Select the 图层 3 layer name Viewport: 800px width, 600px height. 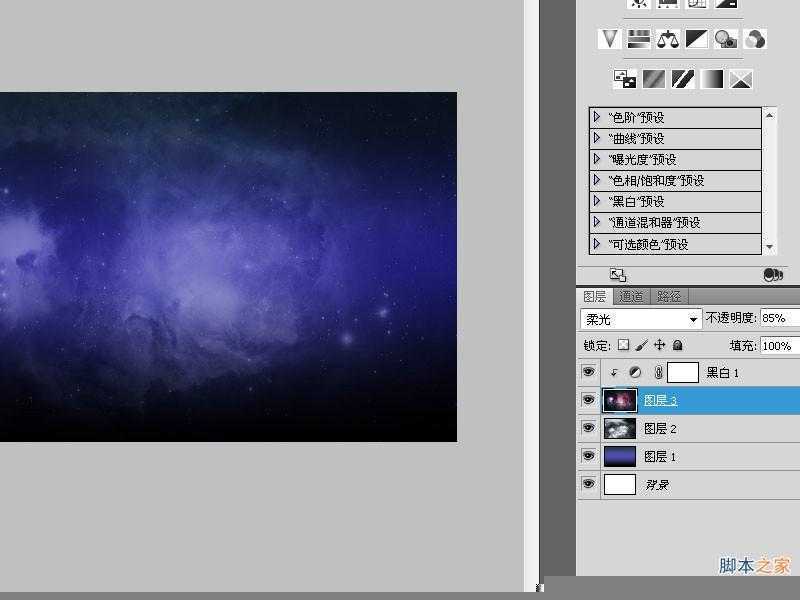click(660, 401)
